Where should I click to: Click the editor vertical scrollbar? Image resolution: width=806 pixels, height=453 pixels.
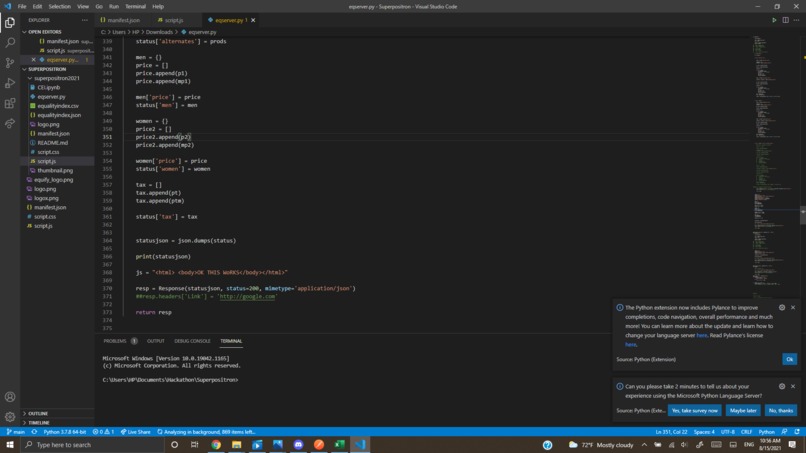point(803,216)
